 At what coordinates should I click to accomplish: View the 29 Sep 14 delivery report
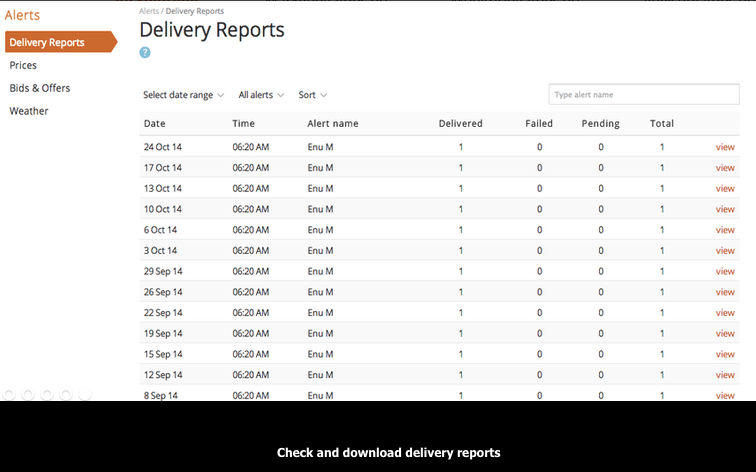(x=725, y=271)
